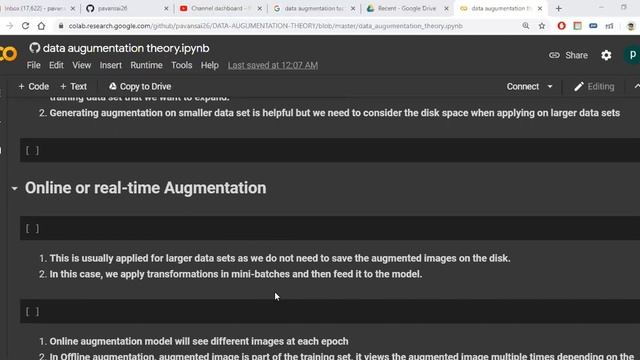This screenshot has height=360, width=640.
Task: Switch to the Inbox Gmail tab
Action: 36,9
